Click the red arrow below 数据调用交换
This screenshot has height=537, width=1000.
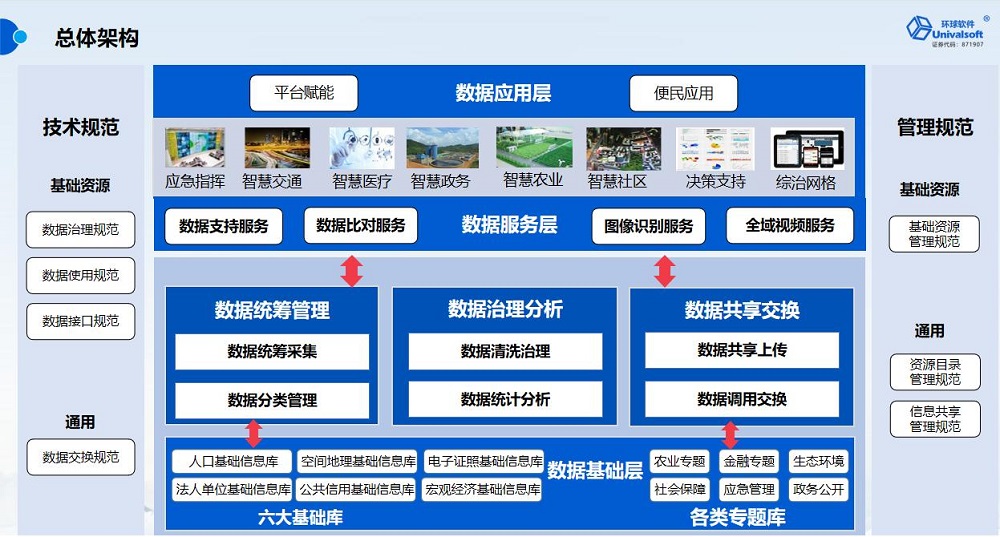pos(730,434)
